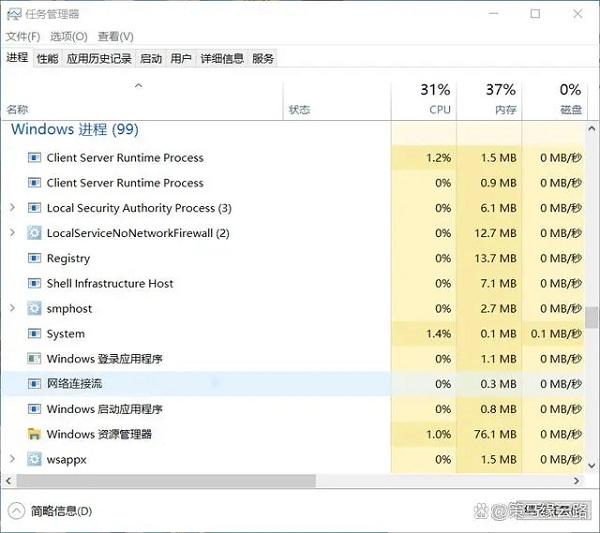The image size is (600, 533).
Task: Select the Registry process row name
Action: click(68, 258)
